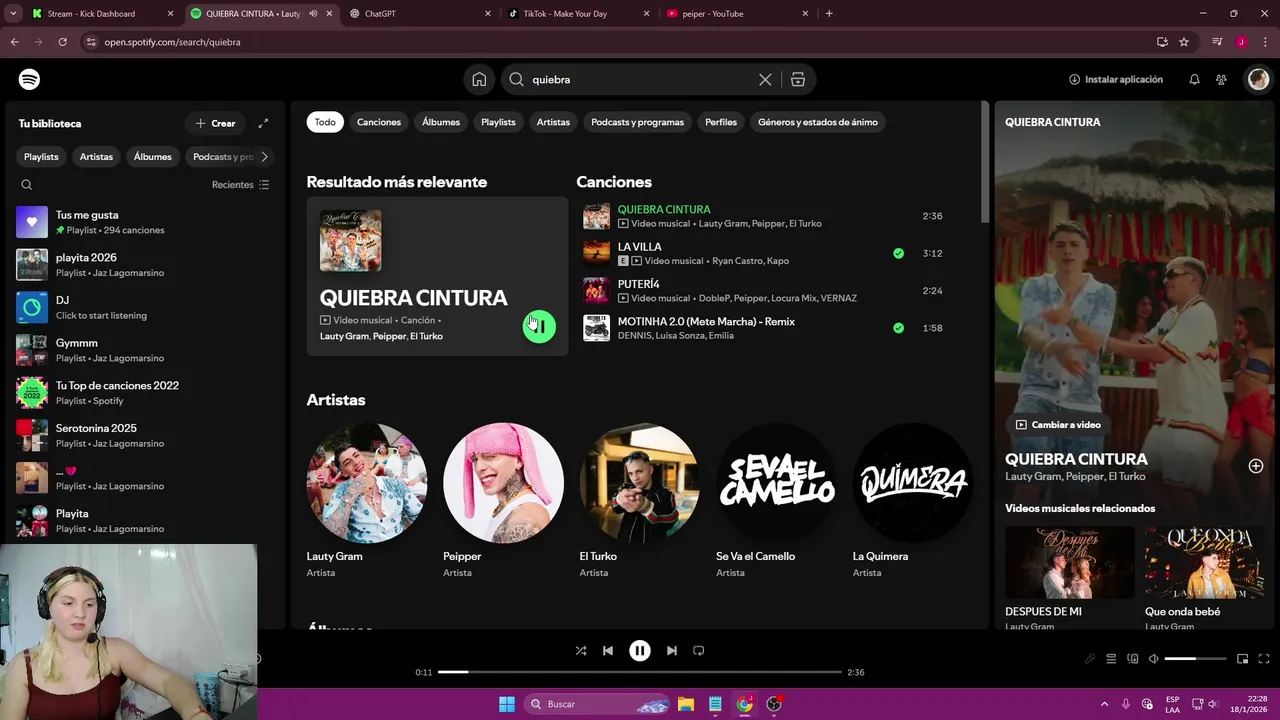
Task: Switch to the ChatGPT browser tab
Action: click(x=421, y=14)
